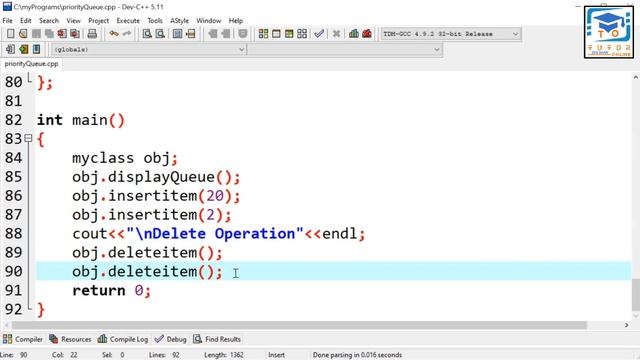Click the New file toolbar icon

point(11,34)
